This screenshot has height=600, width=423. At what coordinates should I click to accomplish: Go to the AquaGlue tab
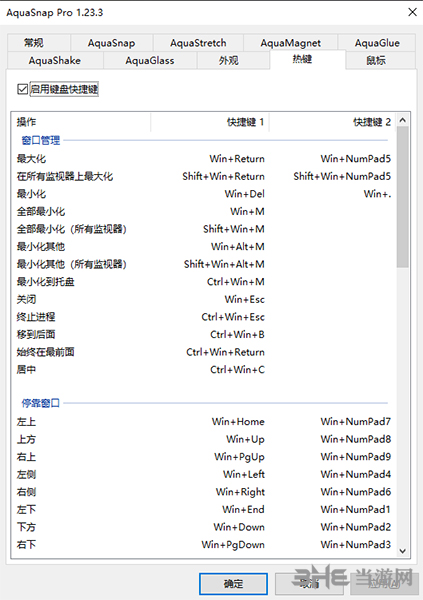pos(377,43)
